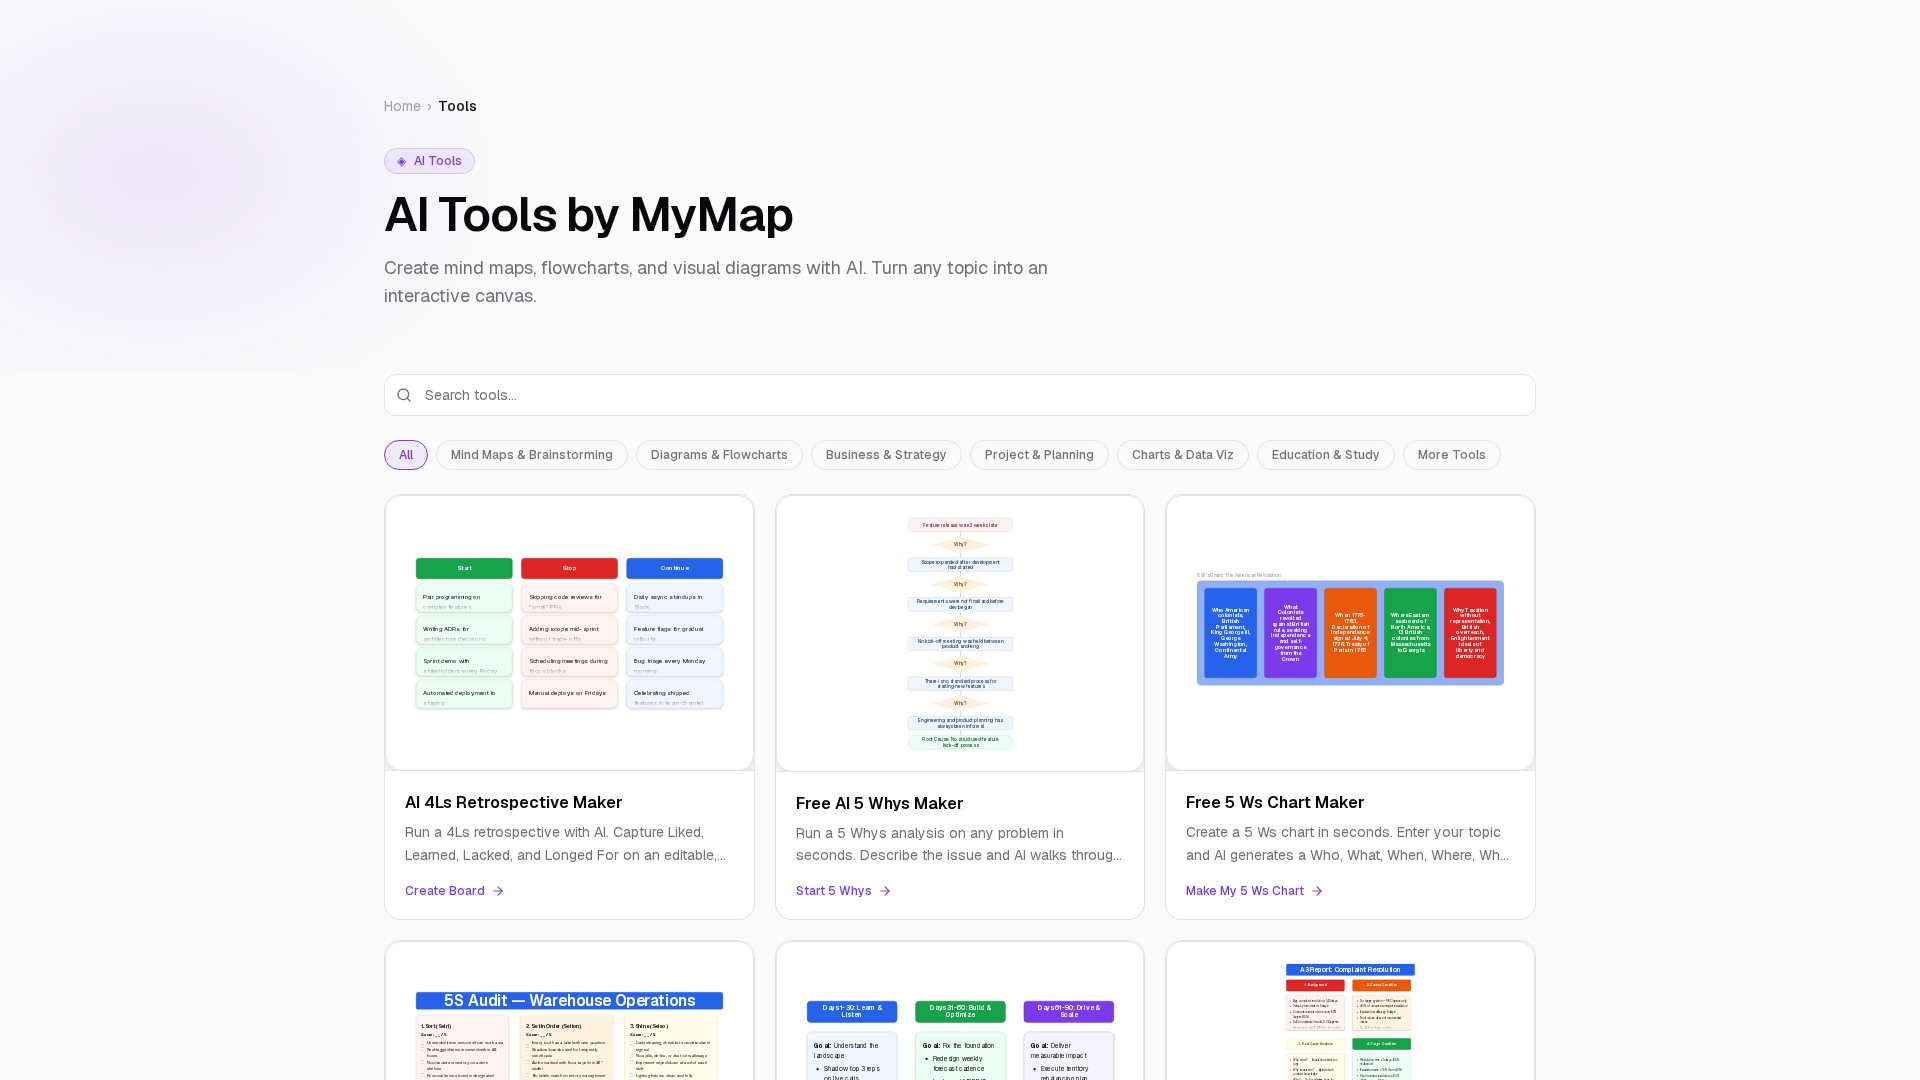Viewport: 1920px width, 1080px height.
Task: Click the 4Ls retrospective description text
Action: pos(566,843)
